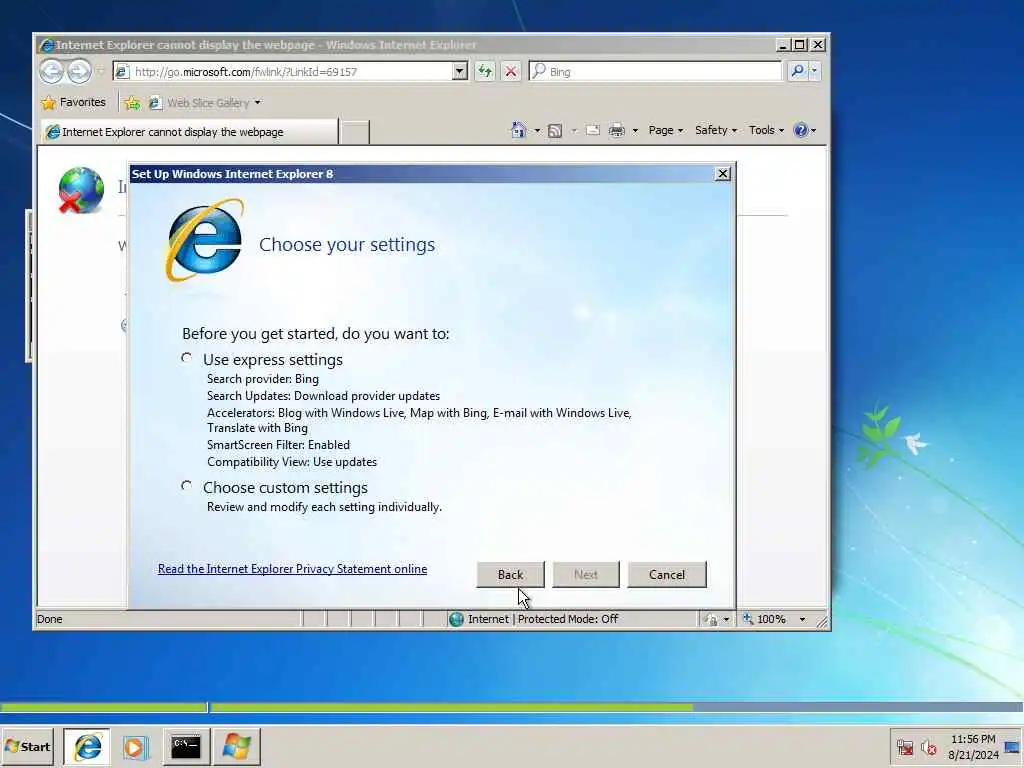Open the Tools menu
Viewport: 1024px width, 768px height.
766,130
